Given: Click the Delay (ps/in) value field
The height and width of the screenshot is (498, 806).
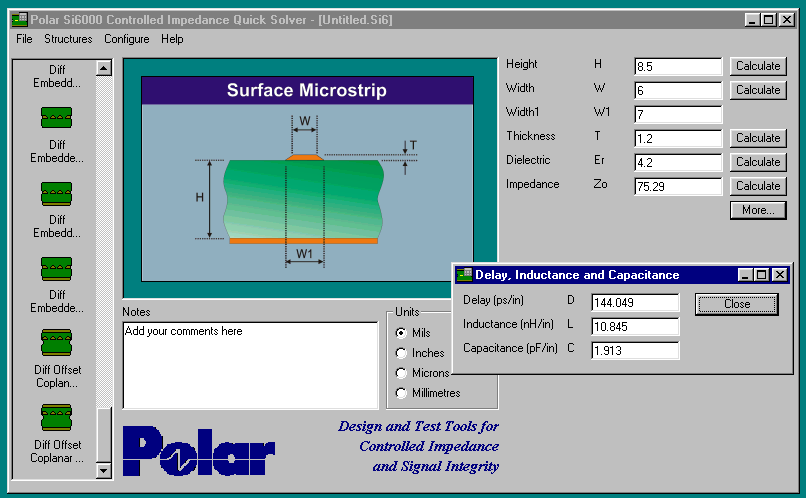Looking at the screenshot, I should click(x=635, y=303).
